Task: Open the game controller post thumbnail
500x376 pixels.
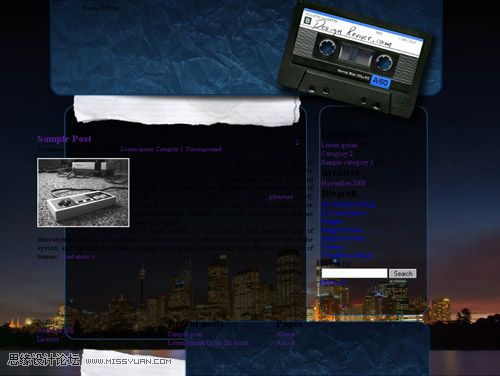Action: tap(83, 193)
